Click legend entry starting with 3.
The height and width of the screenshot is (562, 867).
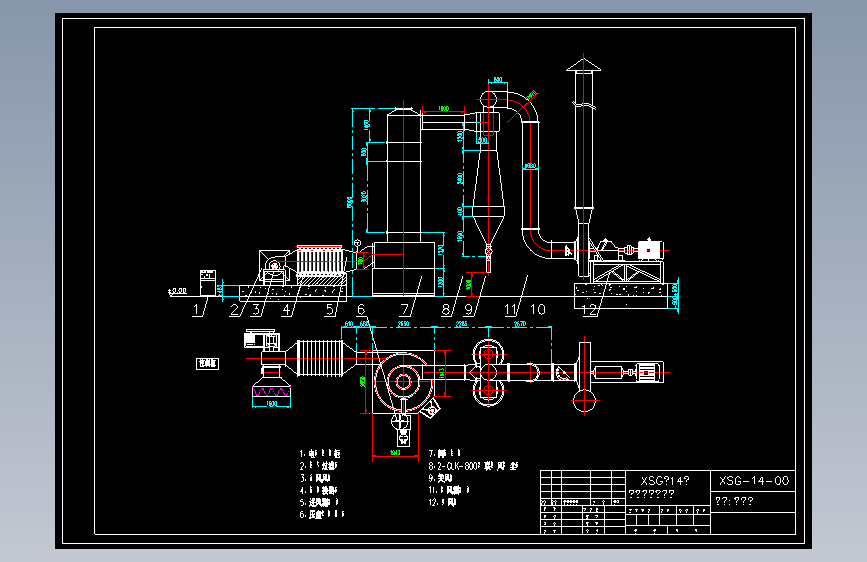315,478
